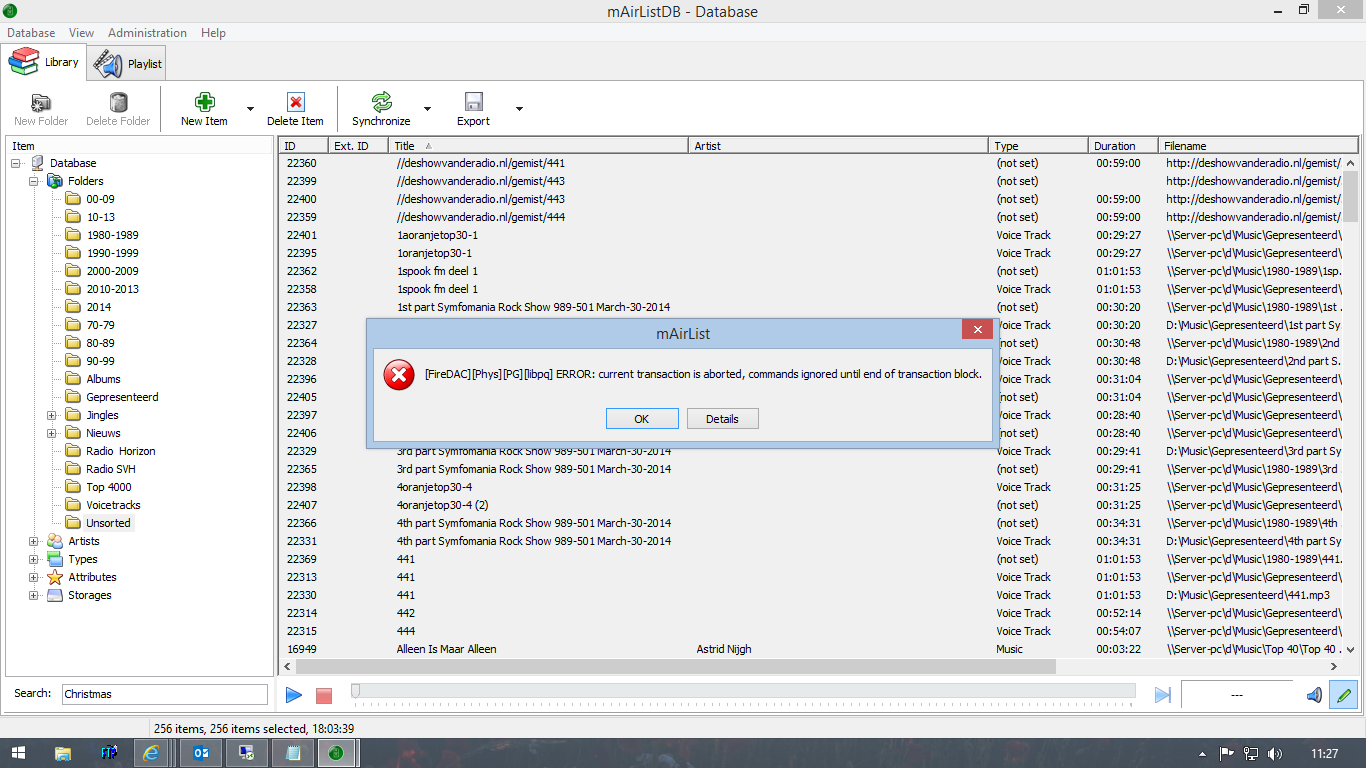
Task: Open the Database menu
Action: [31, 33]
